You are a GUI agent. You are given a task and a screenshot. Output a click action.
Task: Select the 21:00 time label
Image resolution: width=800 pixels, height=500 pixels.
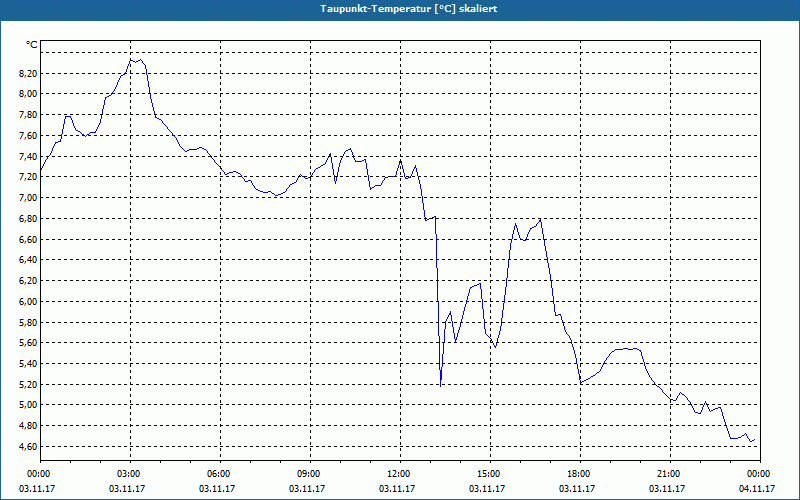pos(670,474)
